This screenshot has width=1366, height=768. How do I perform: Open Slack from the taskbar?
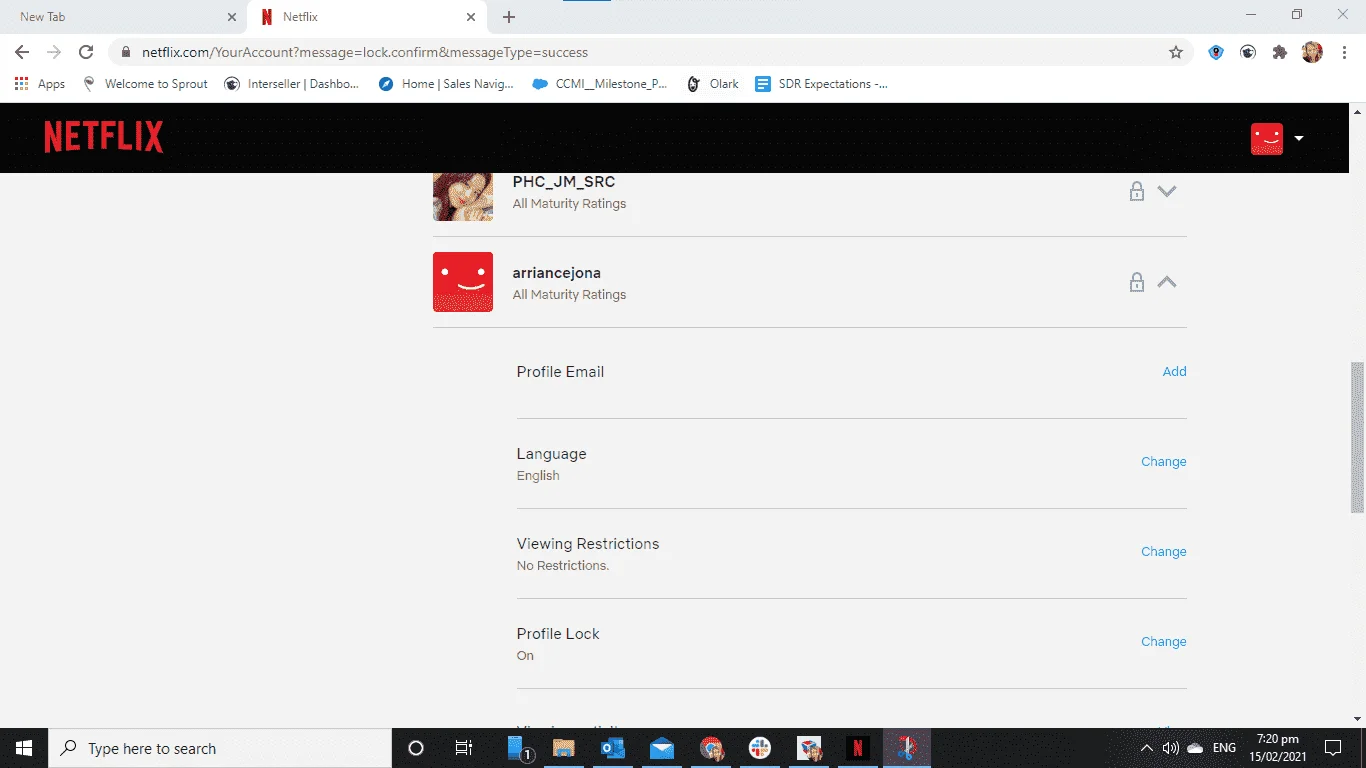point(760,748)
